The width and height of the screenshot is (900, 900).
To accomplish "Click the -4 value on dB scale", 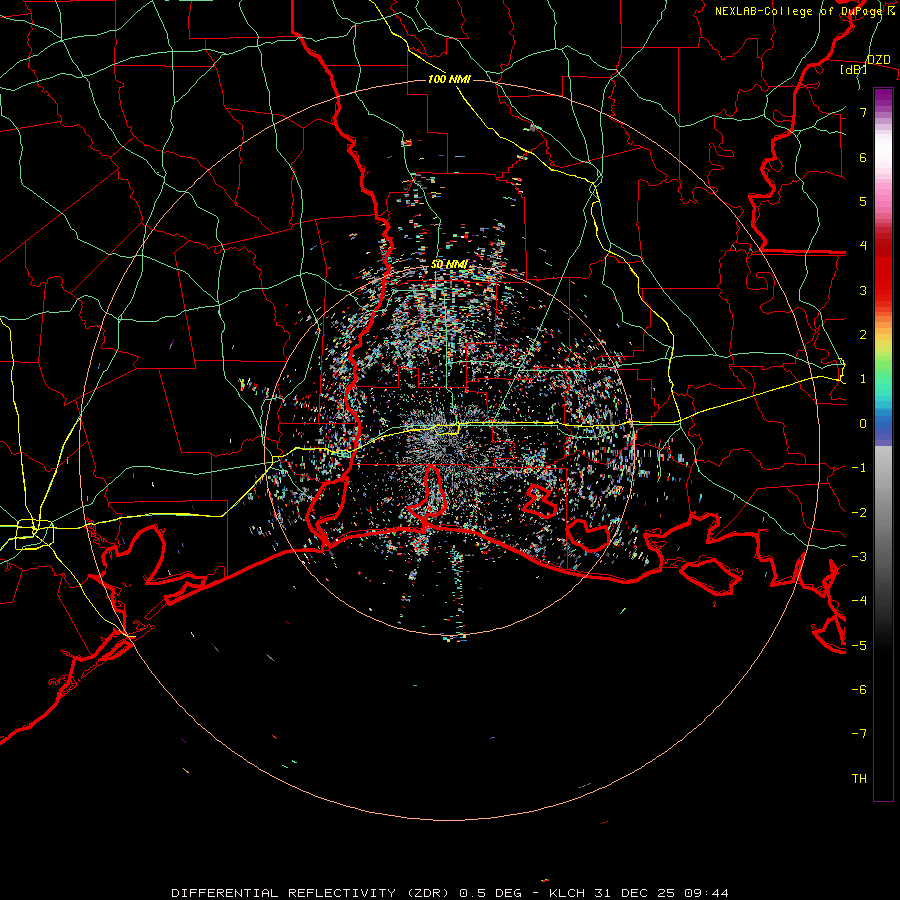I will click(x=859, y=601).
